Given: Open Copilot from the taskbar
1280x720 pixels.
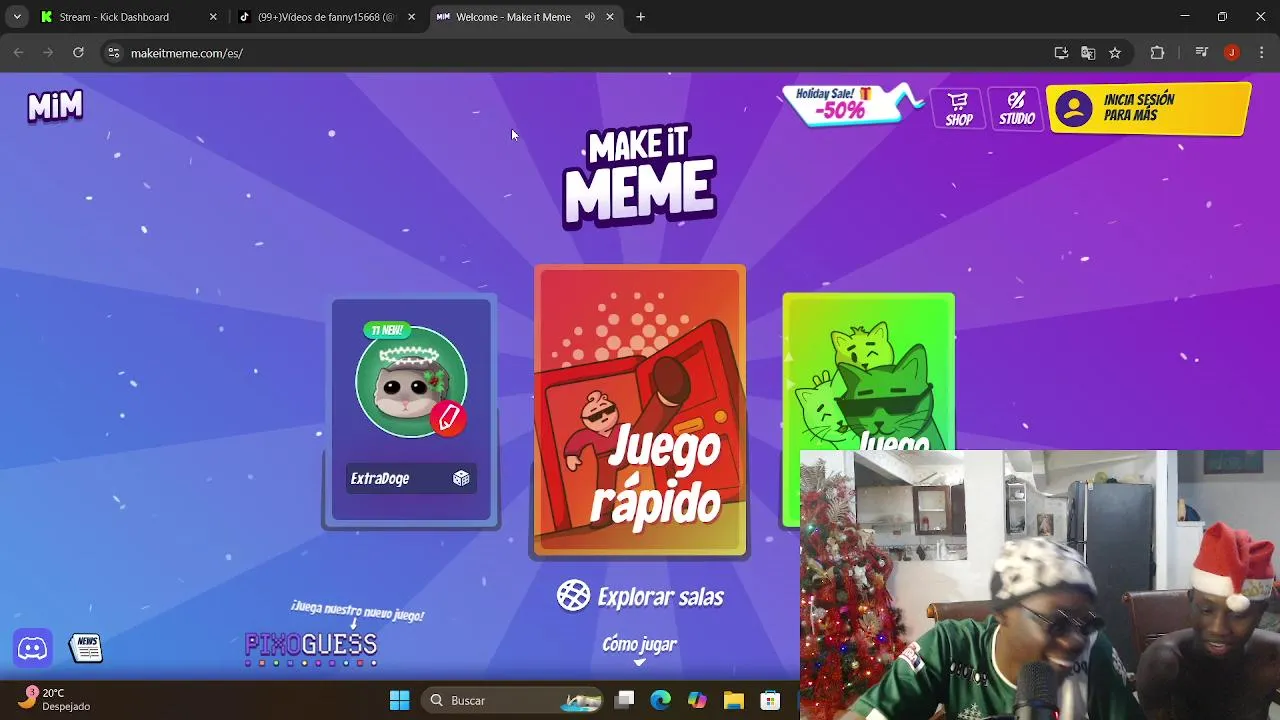Looking at the screenshot, I should [697, 700].
